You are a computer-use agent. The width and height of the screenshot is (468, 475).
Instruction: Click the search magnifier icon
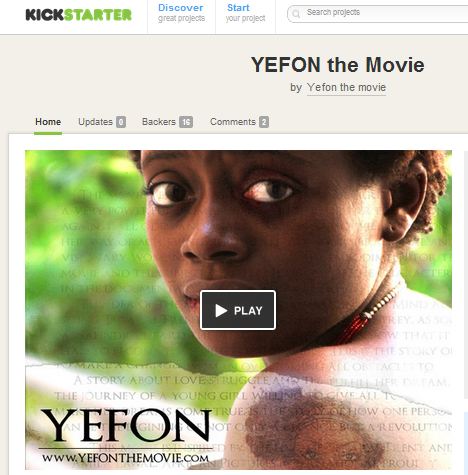(x=296, y=14)
